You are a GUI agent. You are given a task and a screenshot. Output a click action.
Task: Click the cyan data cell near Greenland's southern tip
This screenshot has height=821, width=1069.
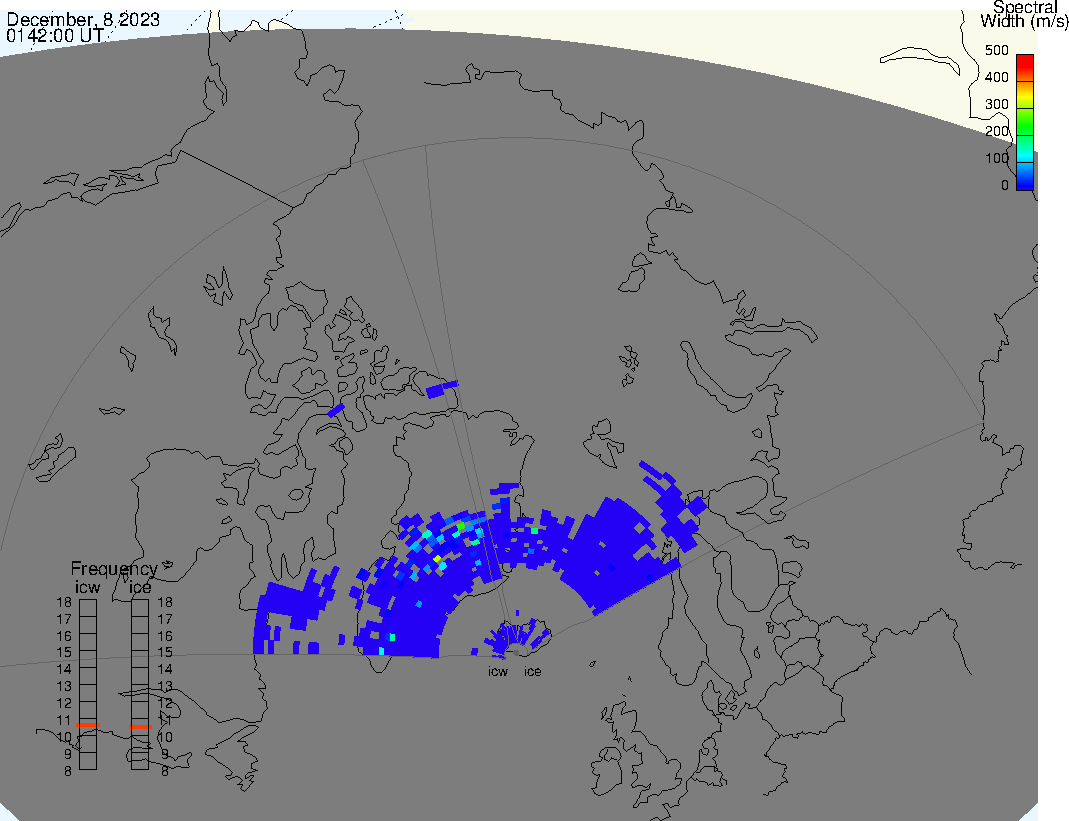click(x=381, y=651)
